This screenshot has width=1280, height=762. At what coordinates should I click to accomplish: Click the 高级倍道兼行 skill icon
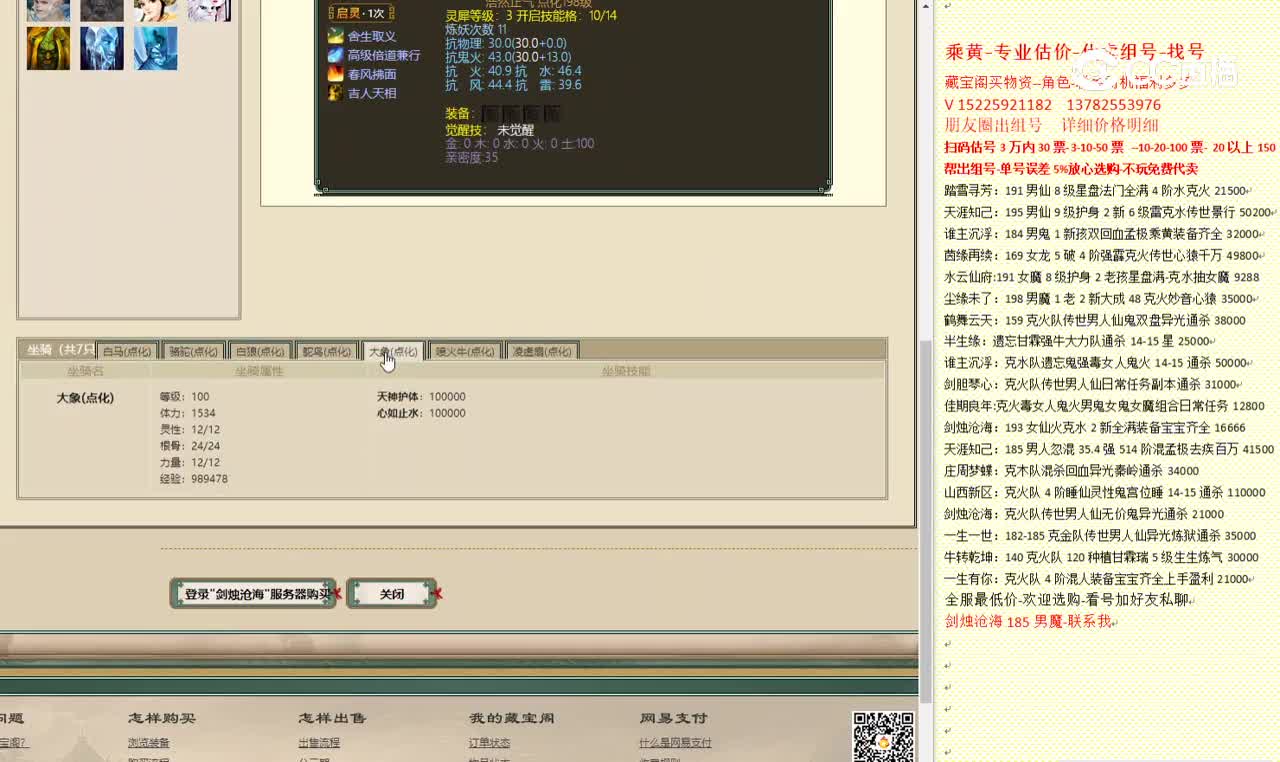tap(336, 55)
